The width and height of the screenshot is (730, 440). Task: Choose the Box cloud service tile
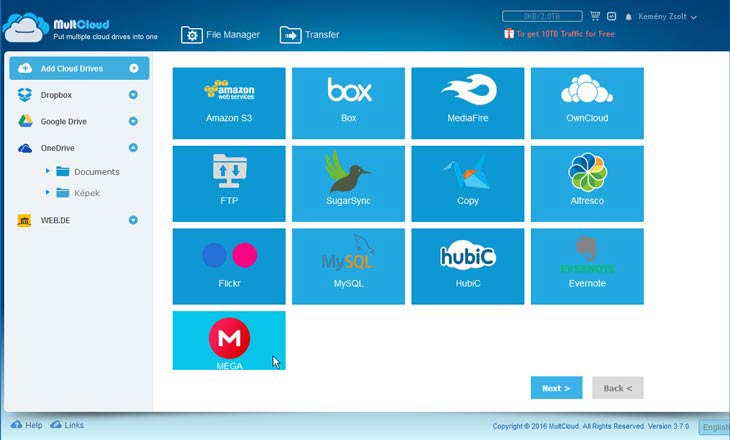[348, 103]
